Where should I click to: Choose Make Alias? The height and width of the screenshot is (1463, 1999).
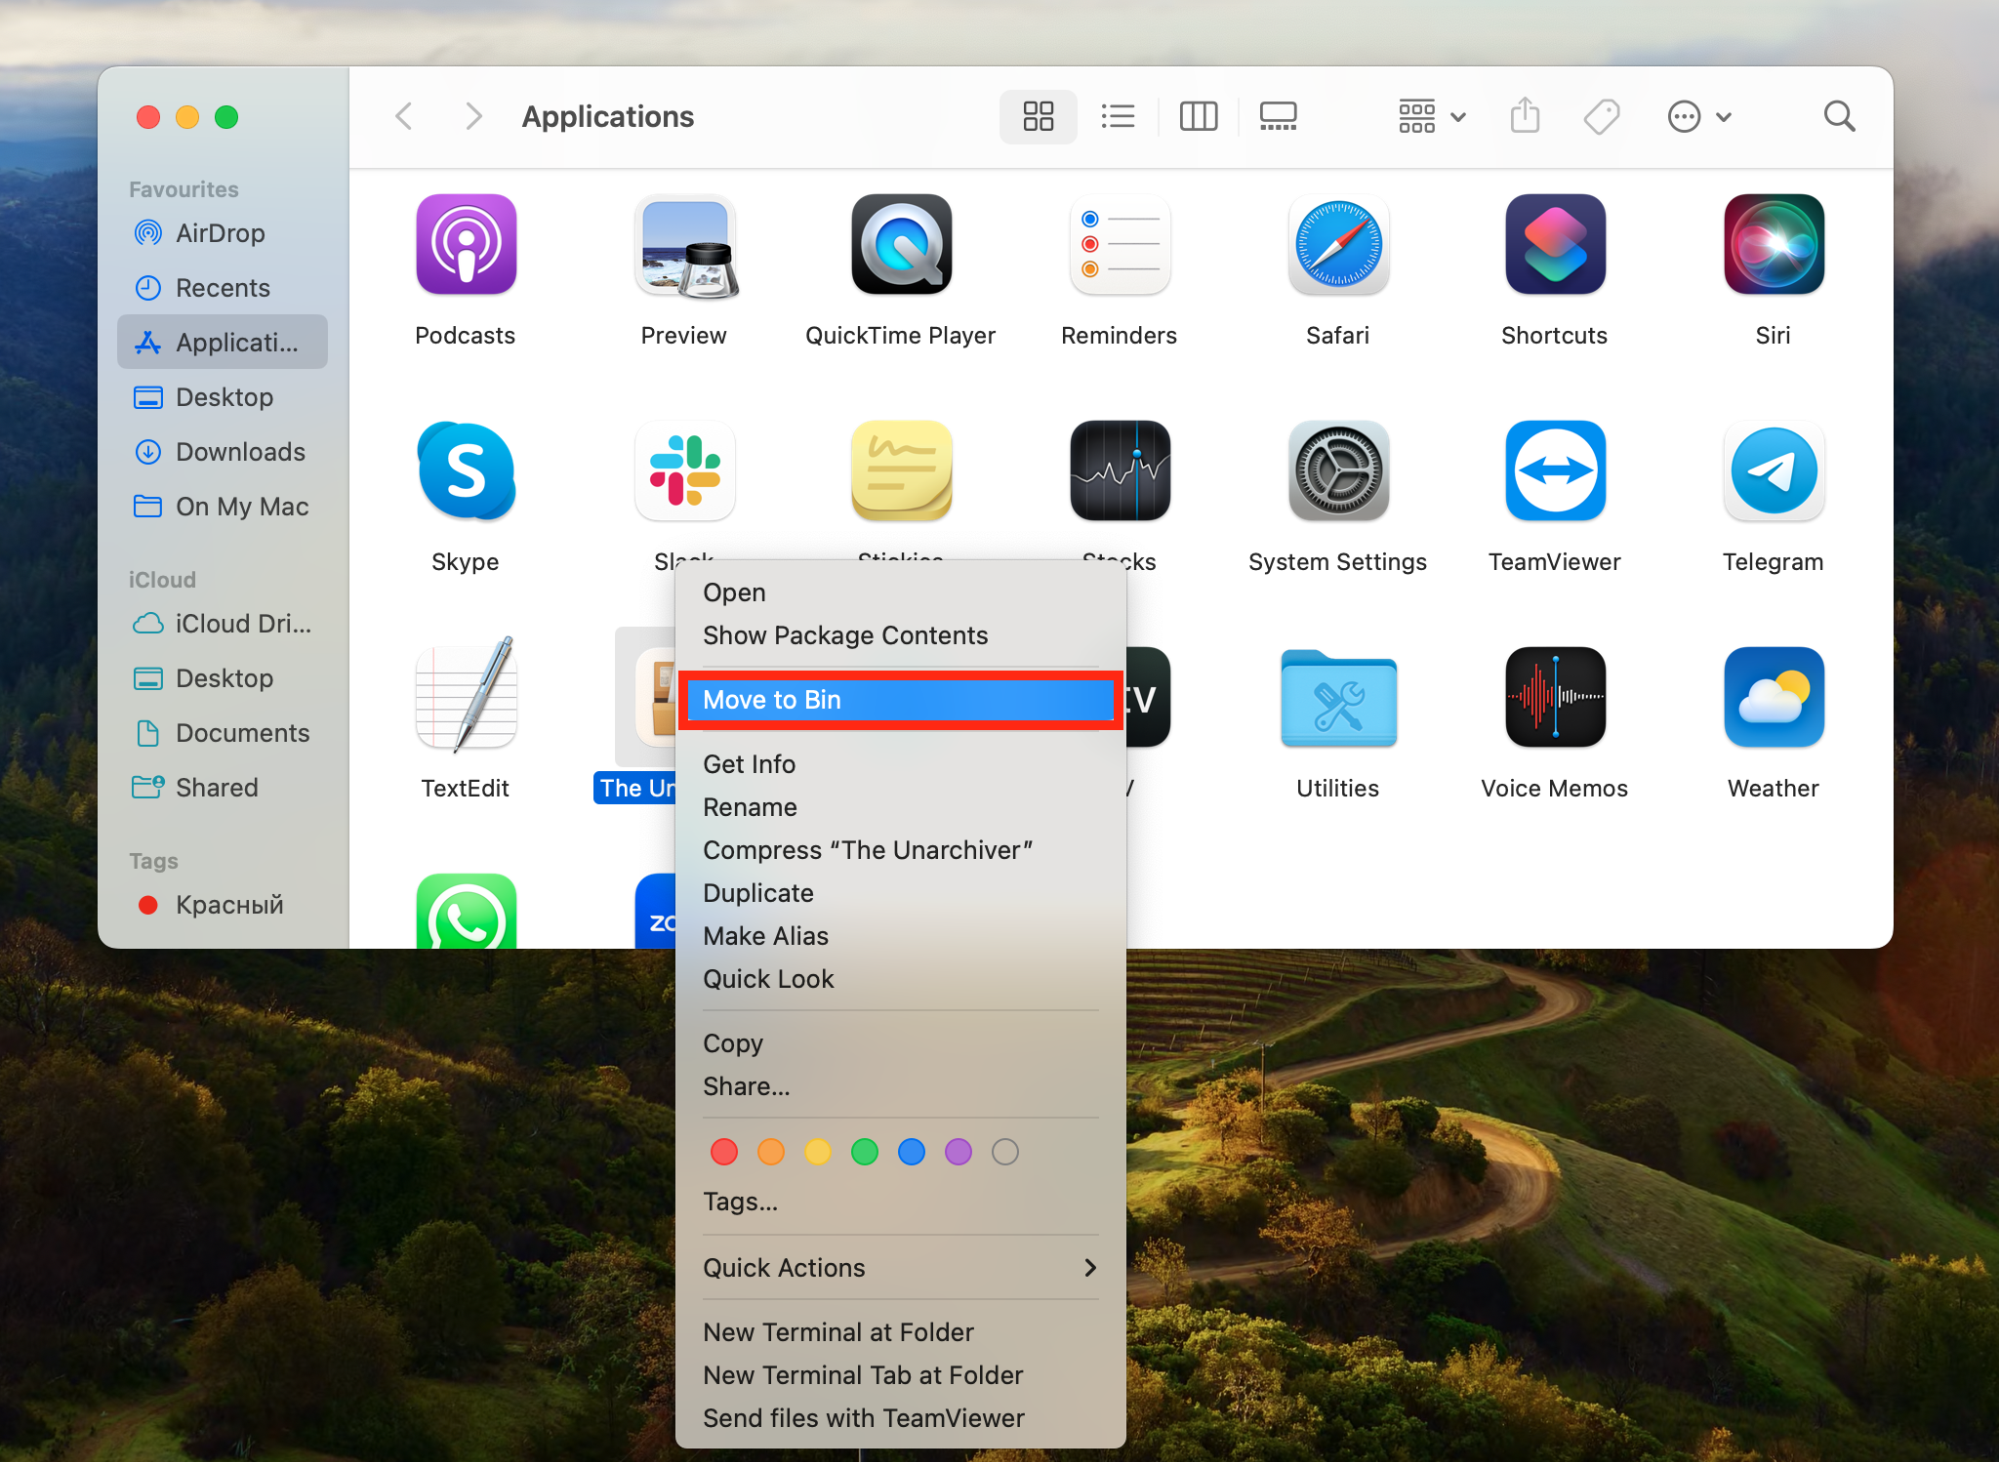click(x=900, y=937)
